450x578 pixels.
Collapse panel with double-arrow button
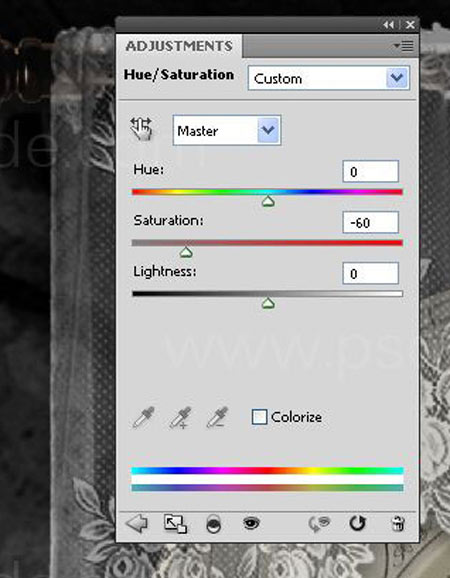pyautogui.click(x=388, y=25)
